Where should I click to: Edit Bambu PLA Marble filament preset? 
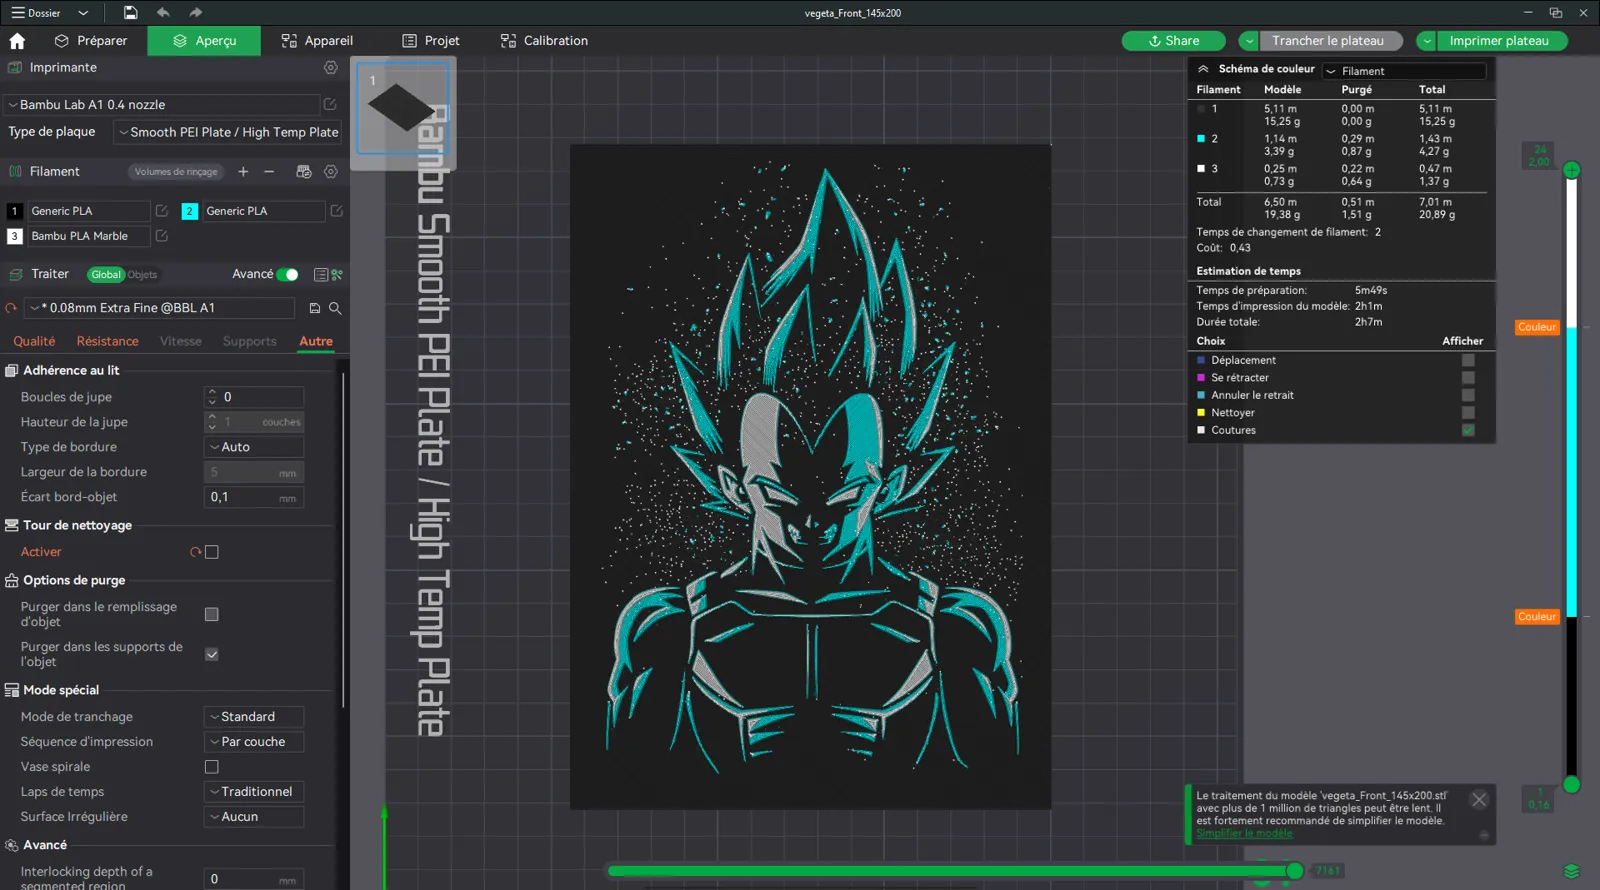click(x=162, y=236)
